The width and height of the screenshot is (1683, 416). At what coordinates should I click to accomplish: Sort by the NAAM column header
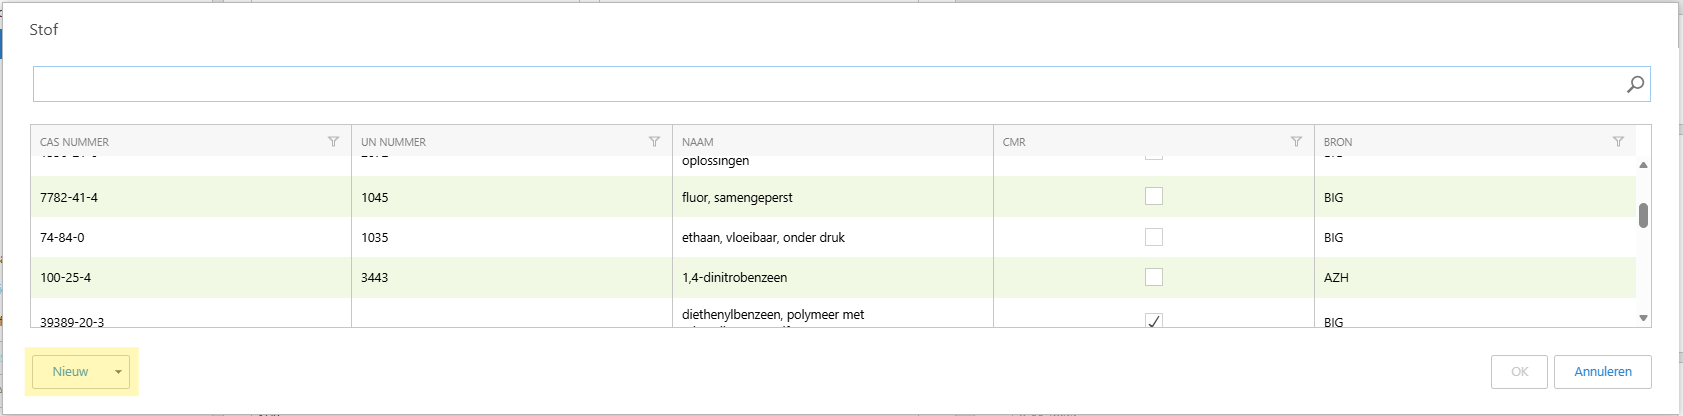698,142
